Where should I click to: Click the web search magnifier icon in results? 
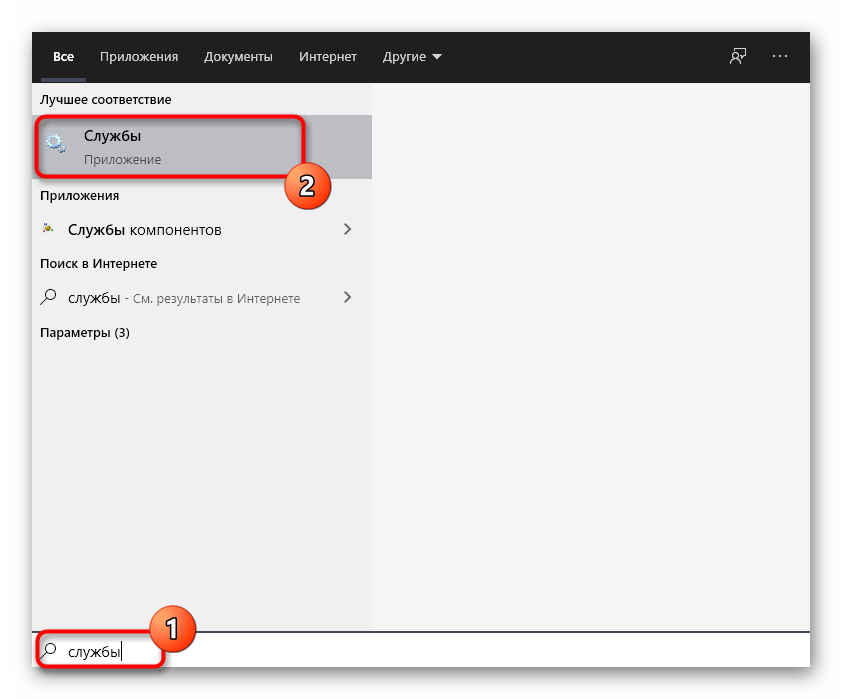(48, 297)
